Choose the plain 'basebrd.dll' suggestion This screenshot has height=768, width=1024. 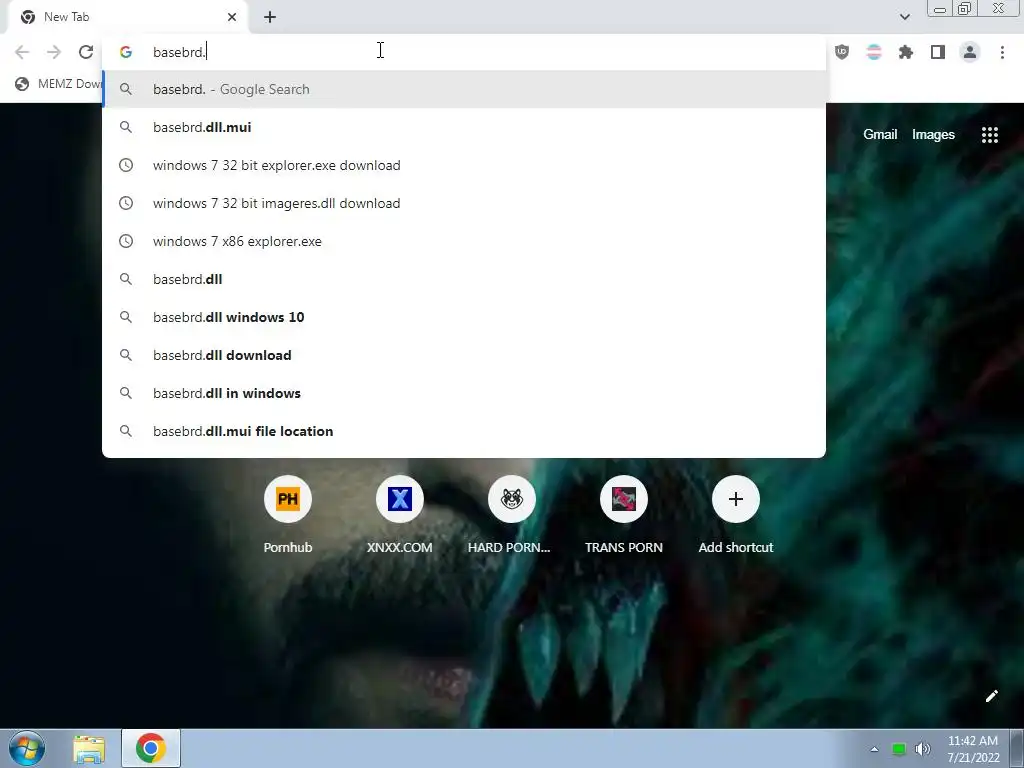(464, 280)
